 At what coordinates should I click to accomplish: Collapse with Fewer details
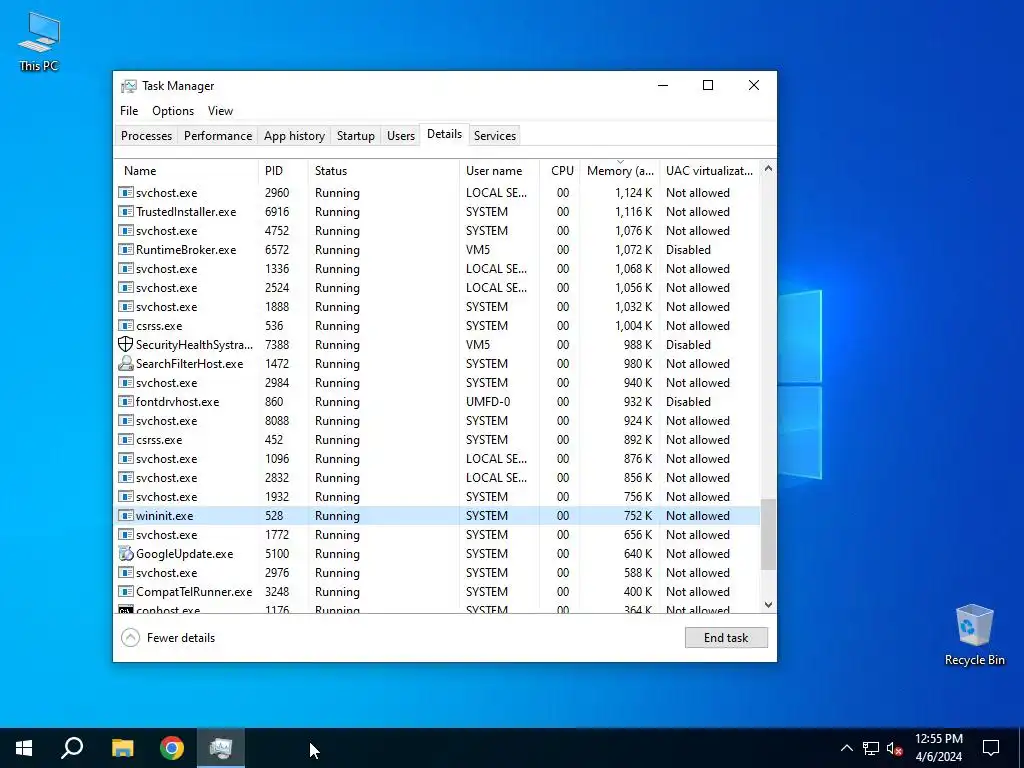(x=168, y=637)
